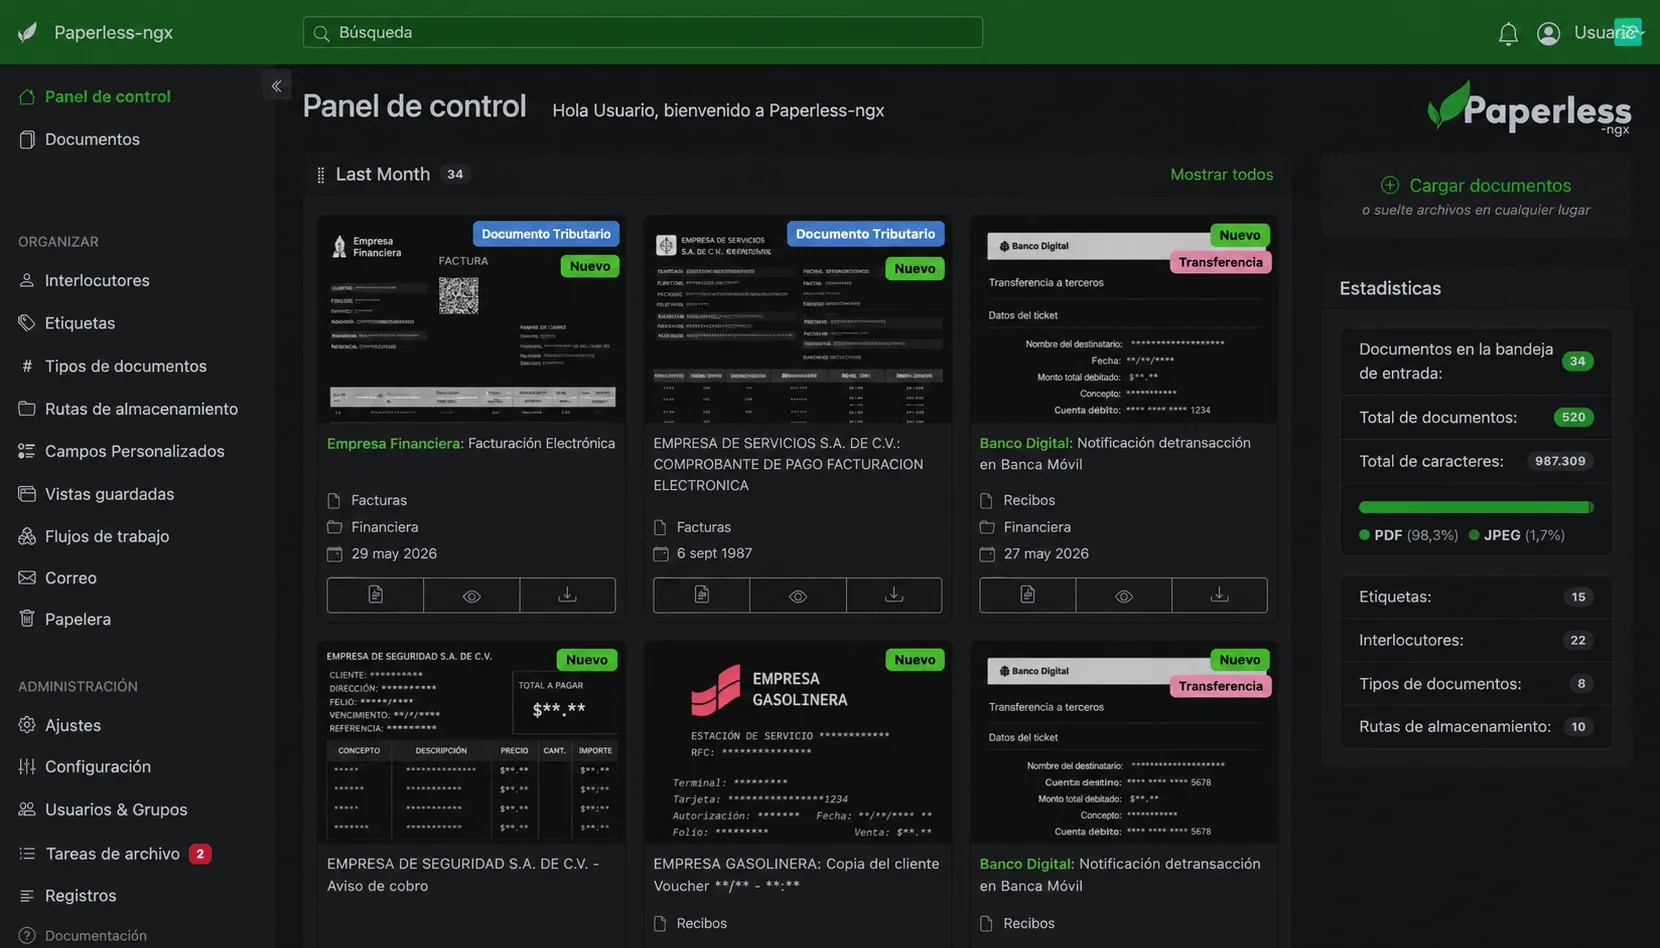
Task: Click the EMPRESA GASOLINERA voucher title
Action: tap(796, 875)
